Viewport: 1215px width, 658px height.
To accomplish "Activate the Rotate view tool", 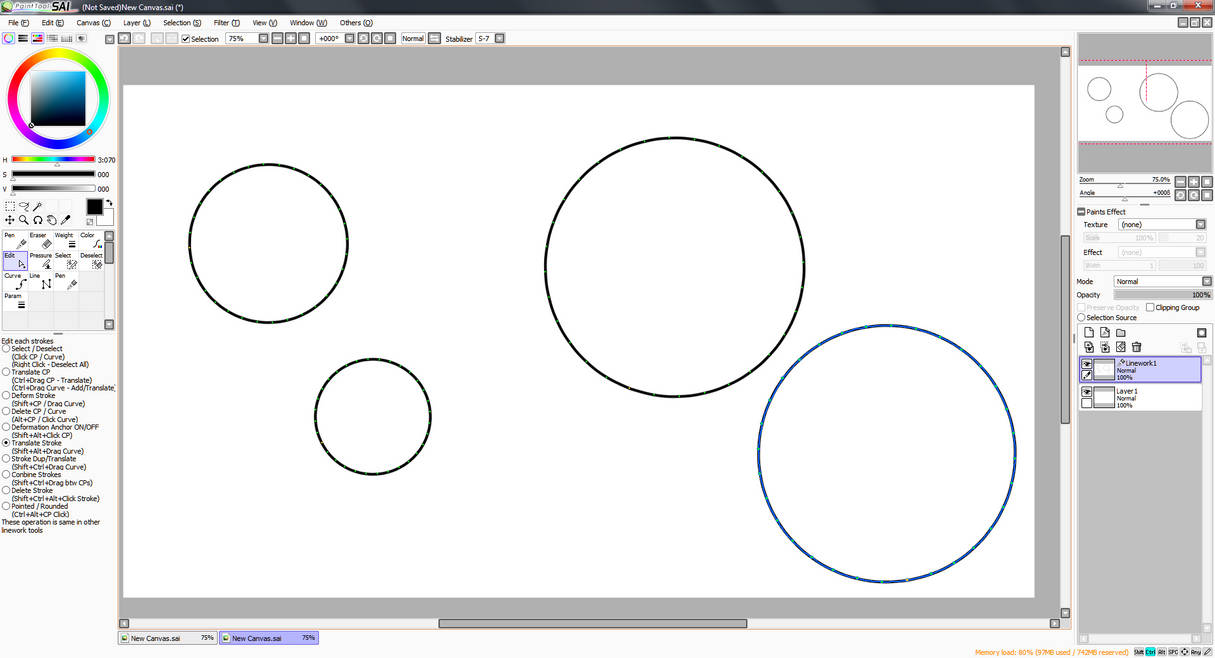I will pyautogui.click(x=38, y=220).
